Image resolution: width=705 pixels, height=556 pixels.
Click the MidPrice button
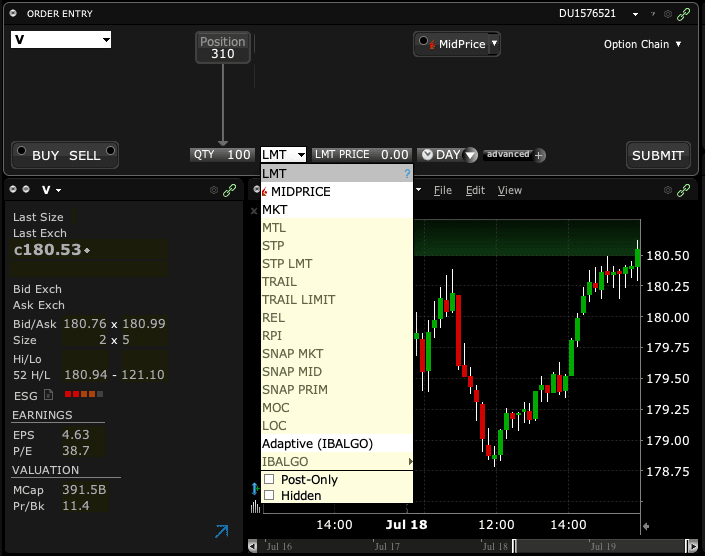pos(457,44)
